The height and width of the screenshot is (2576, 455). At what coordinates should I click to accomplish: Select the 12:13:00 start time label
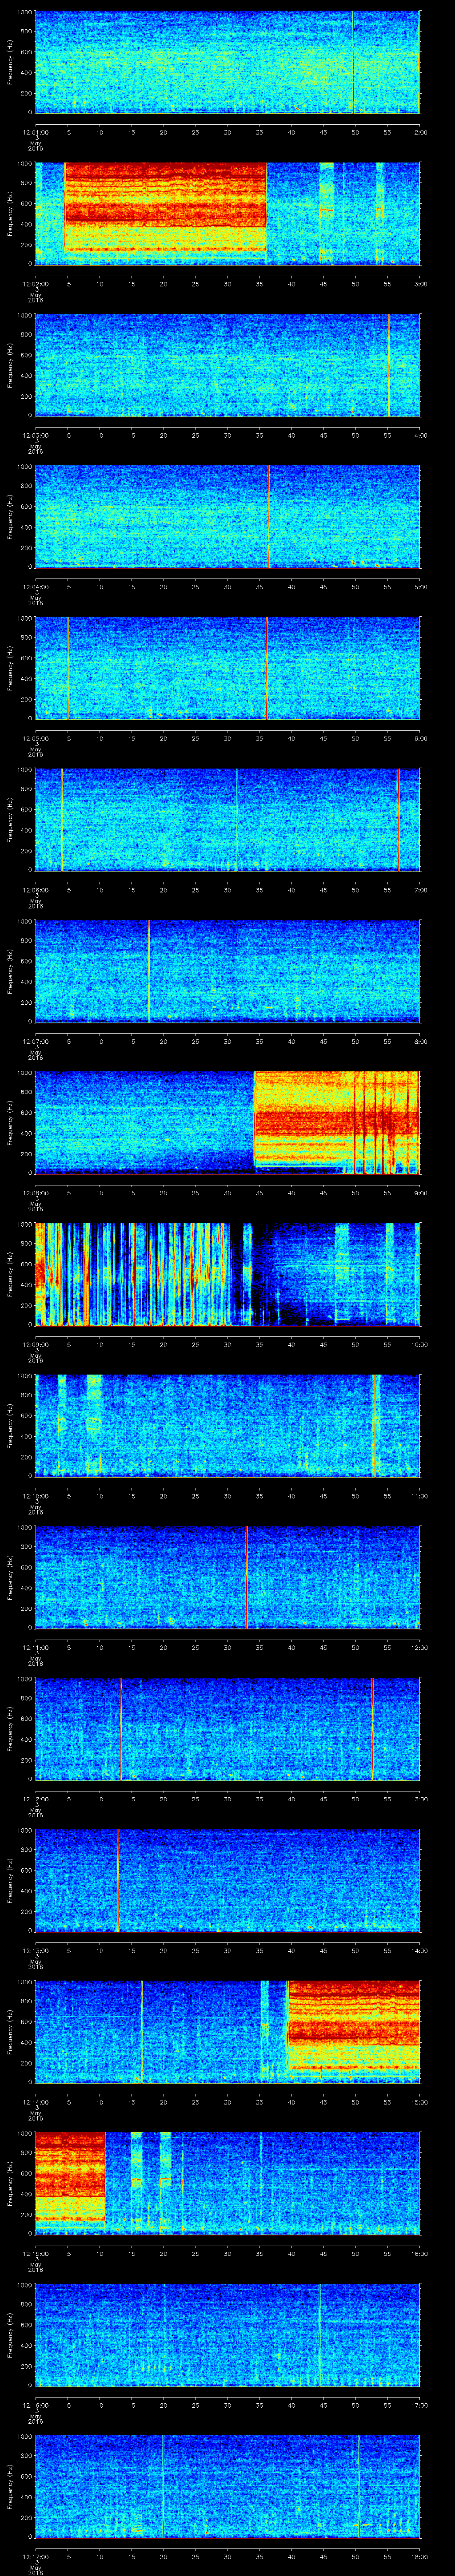point(35,1950)
